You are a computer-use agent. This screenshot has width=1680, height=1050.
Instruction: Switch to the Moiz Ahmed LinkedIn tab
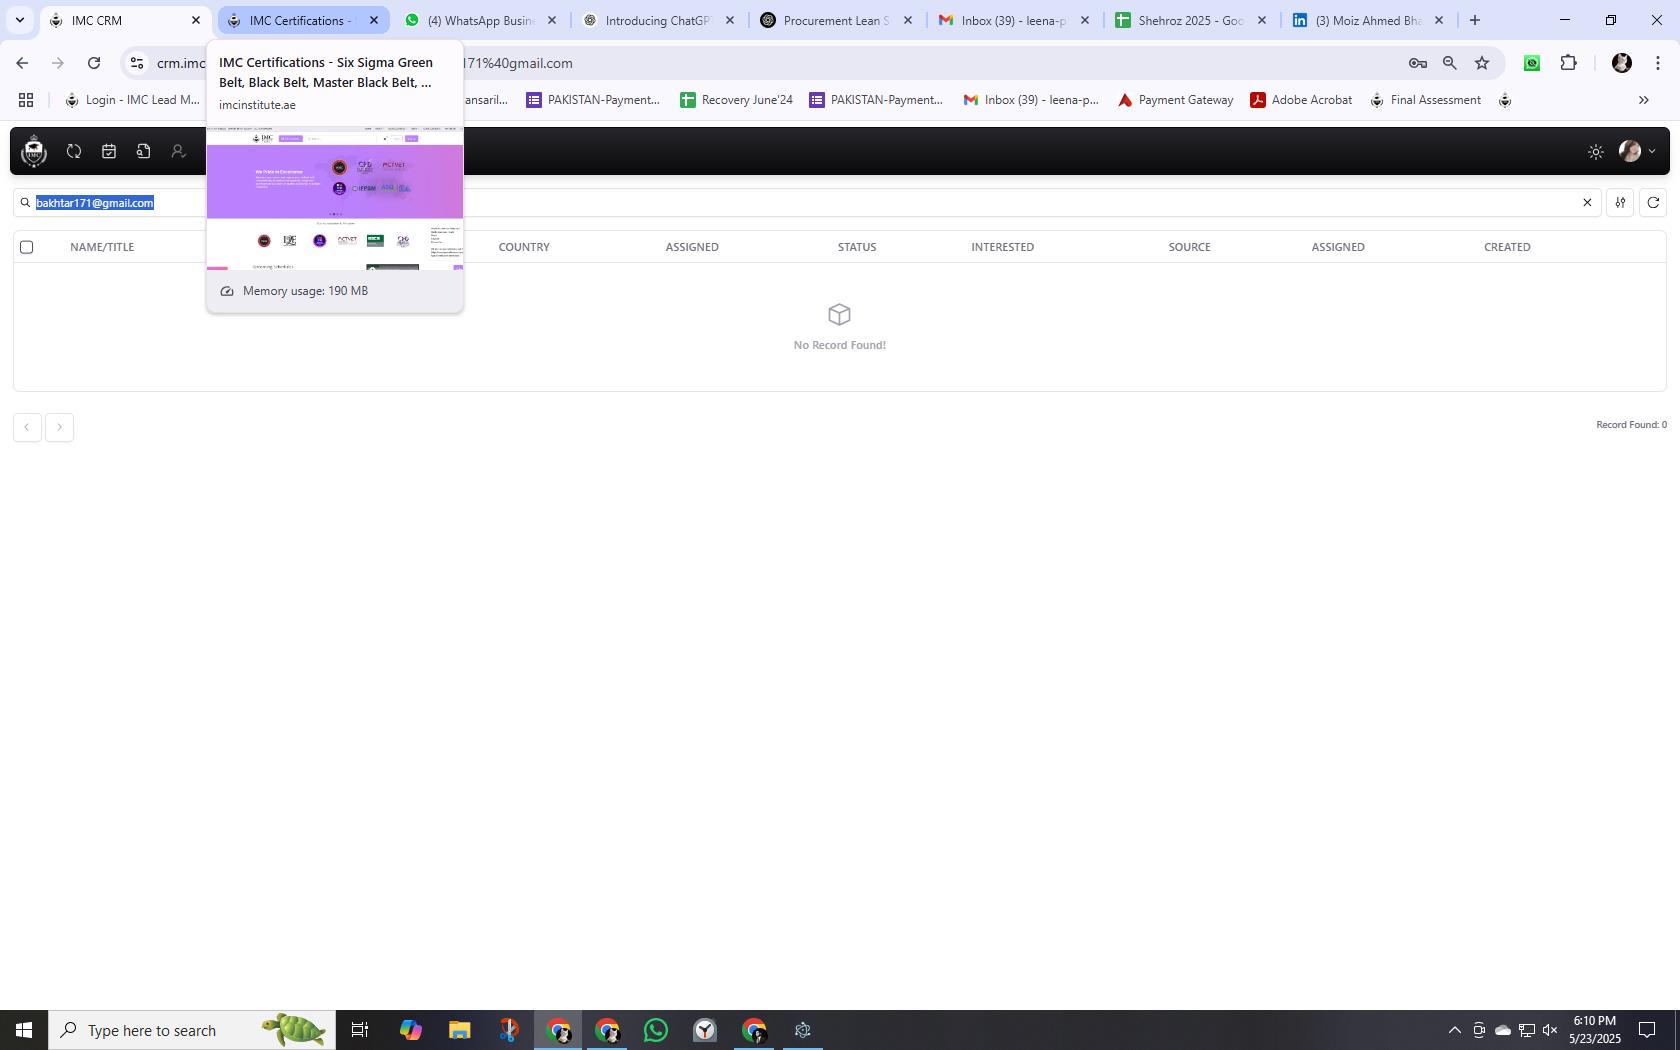(1369, 20)
